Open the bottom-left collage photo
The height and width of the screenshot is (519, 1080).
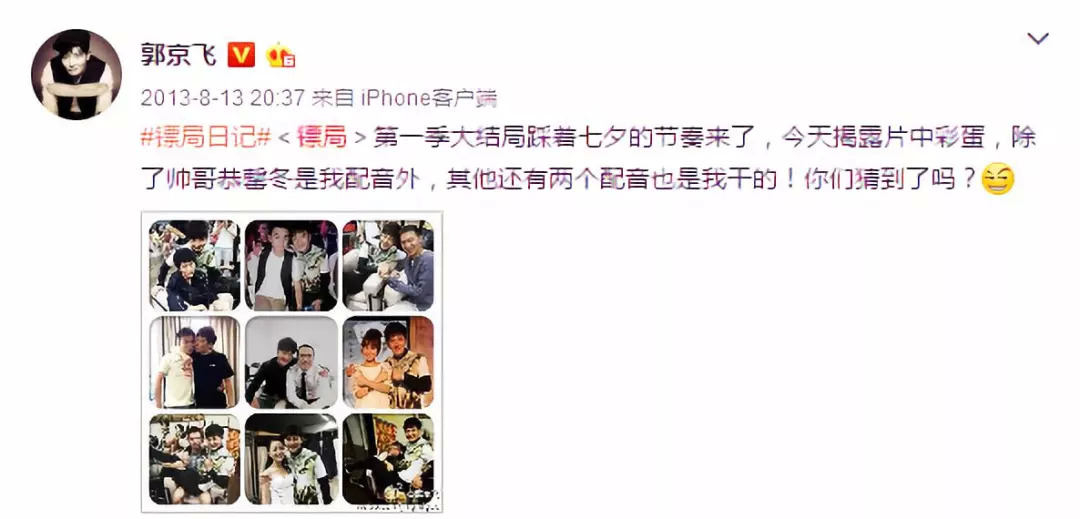196,458
